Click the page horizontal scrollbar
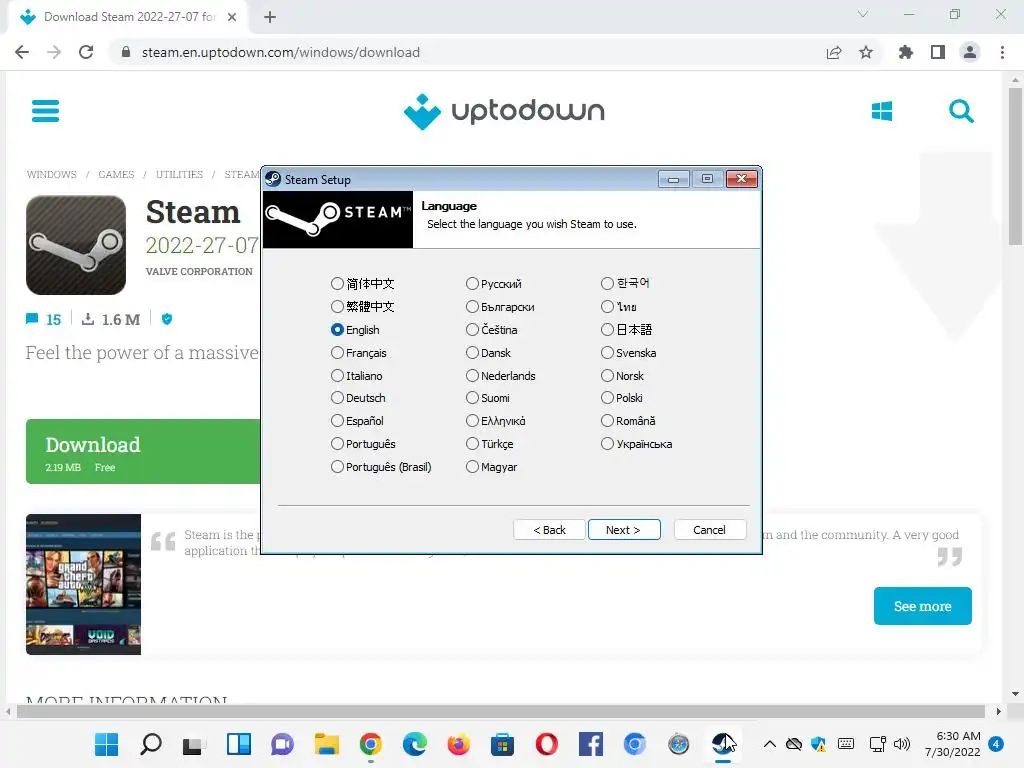The height and width of the screenshot is (768, 1024). click(500, 711)
